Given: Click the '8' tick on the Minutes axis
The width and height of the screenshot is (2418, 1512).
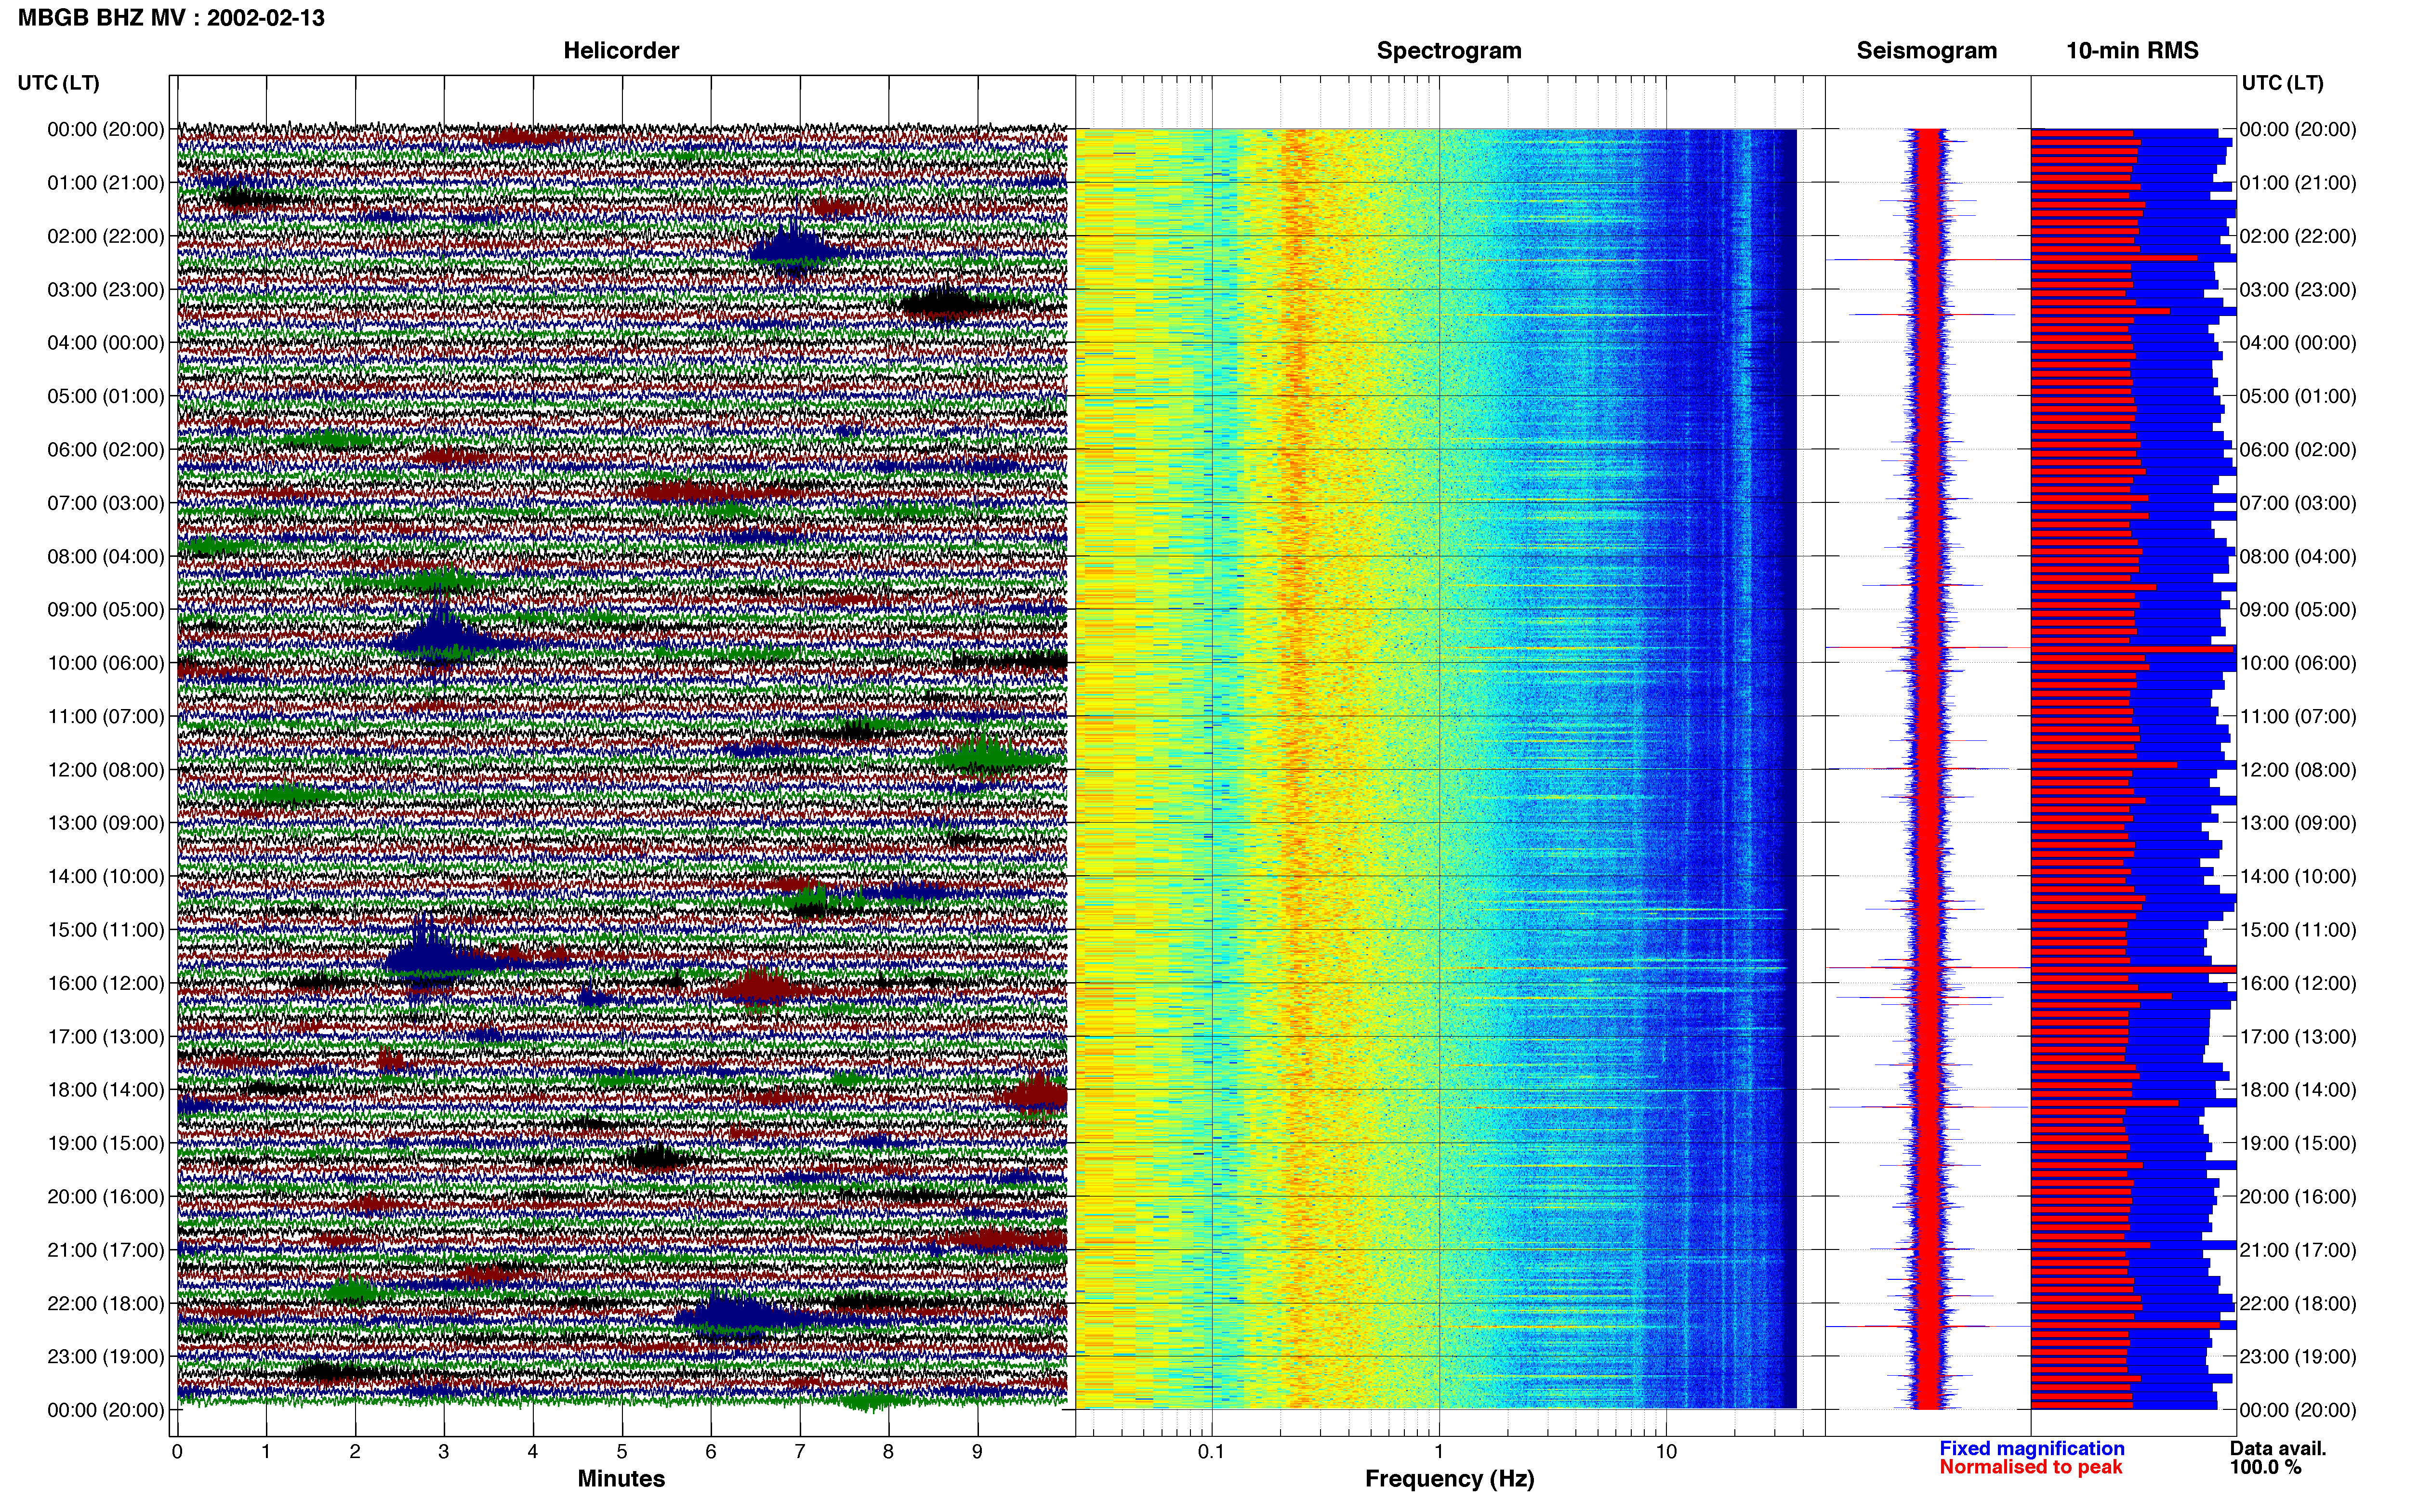Looking at the screenshot, I should [x=888, y=1452].
